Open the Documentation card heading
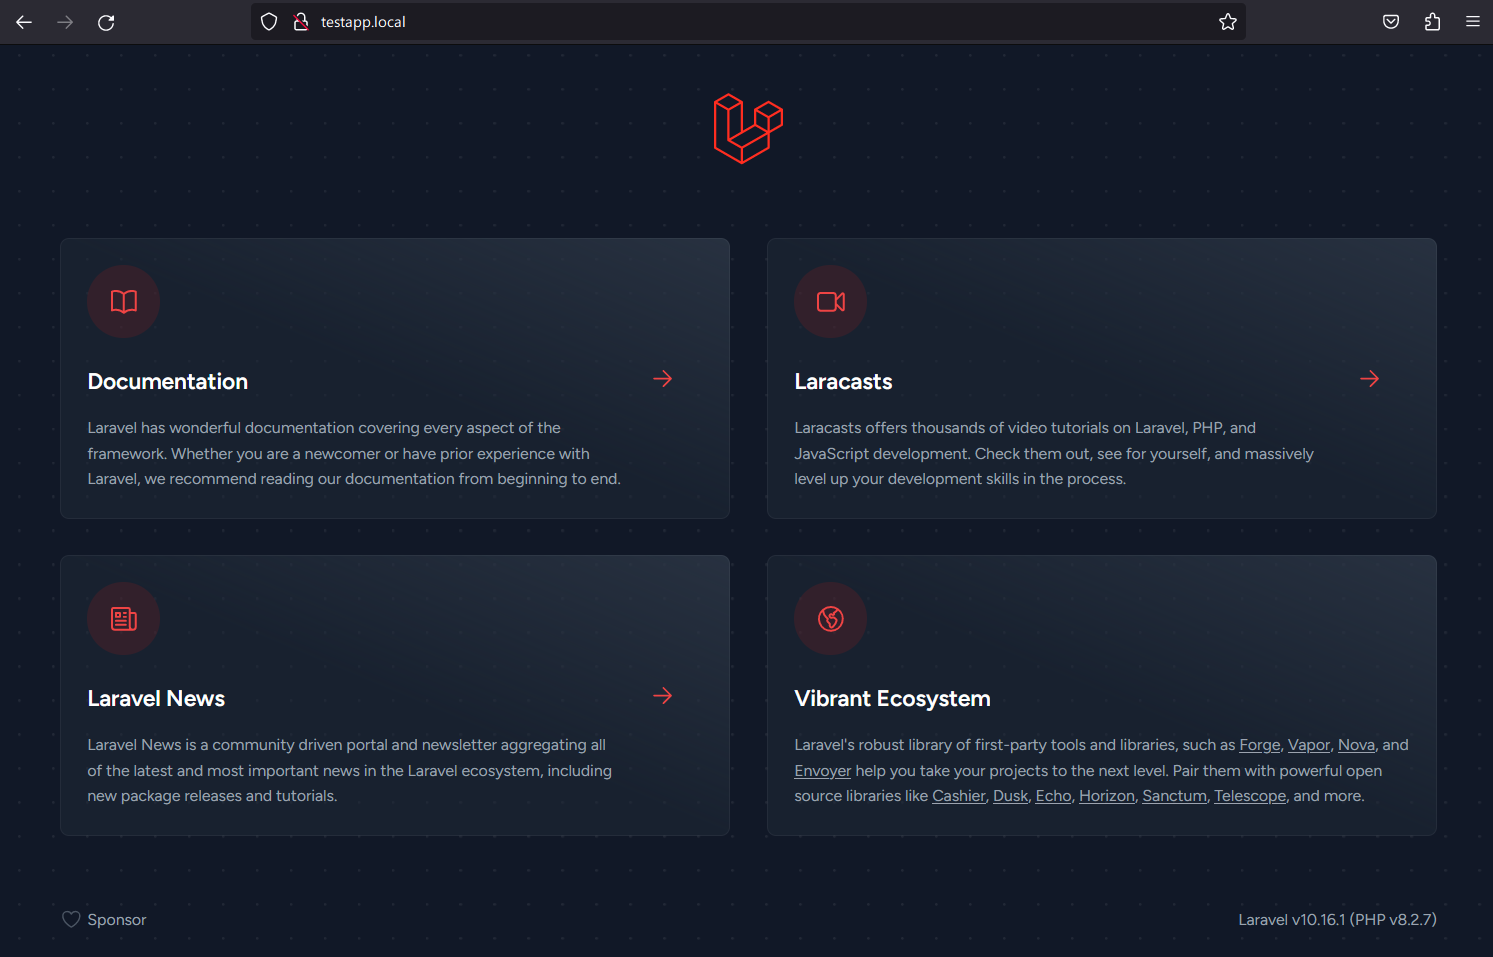The image size is (1493, 957). coord(168,382)
